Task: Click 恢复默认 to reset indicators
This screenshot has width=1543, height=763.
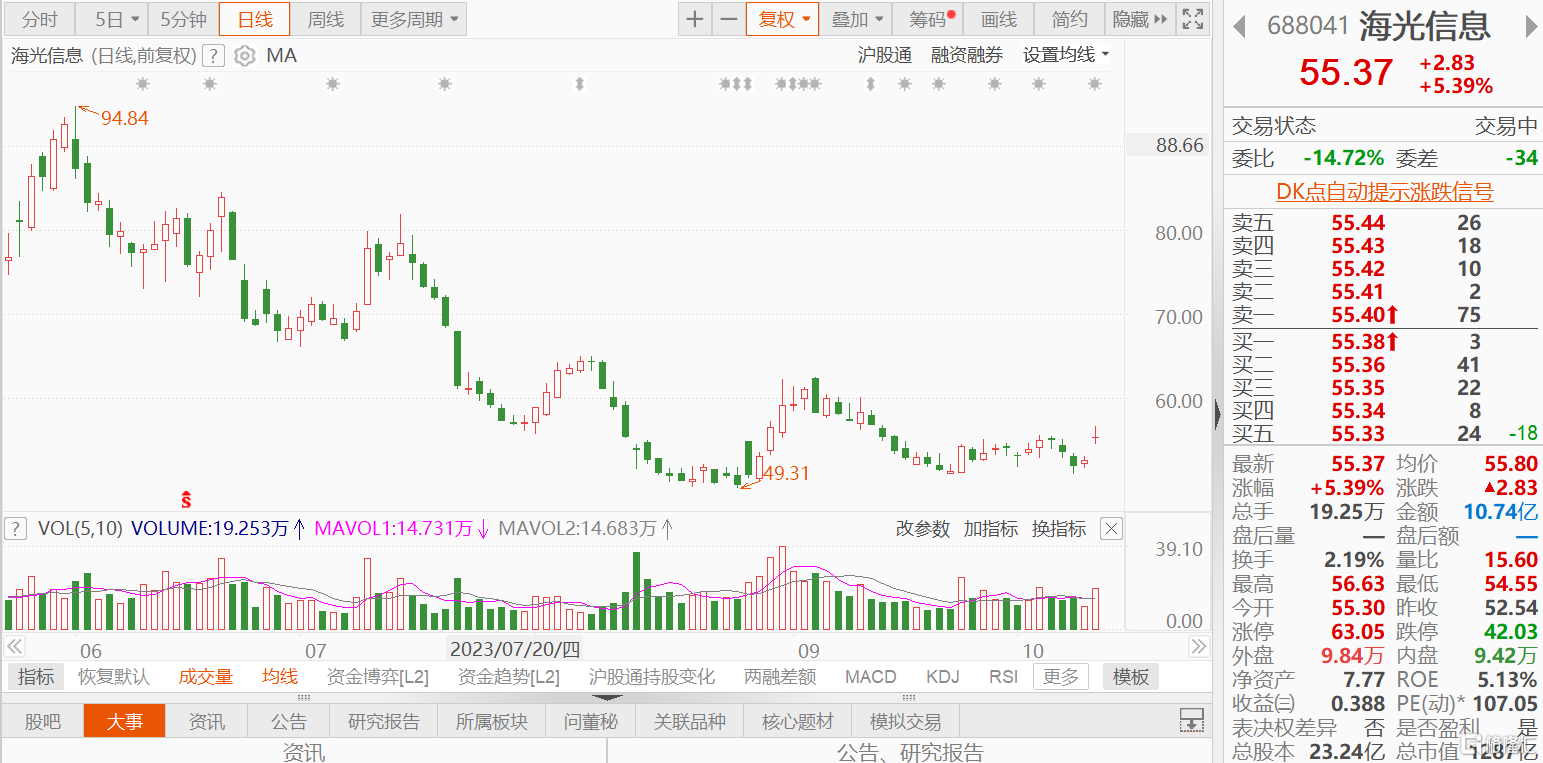Action: point(114,677)
